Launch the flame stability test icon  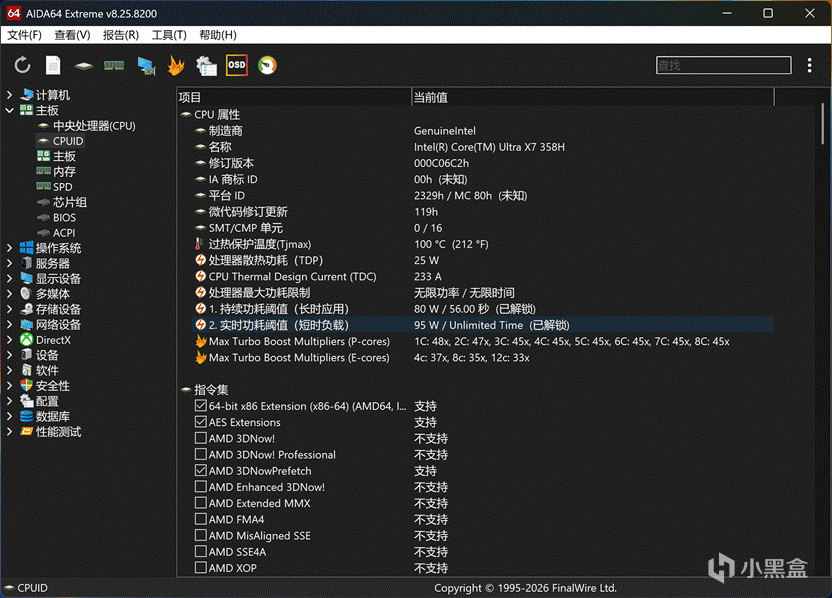pos(176,65)
